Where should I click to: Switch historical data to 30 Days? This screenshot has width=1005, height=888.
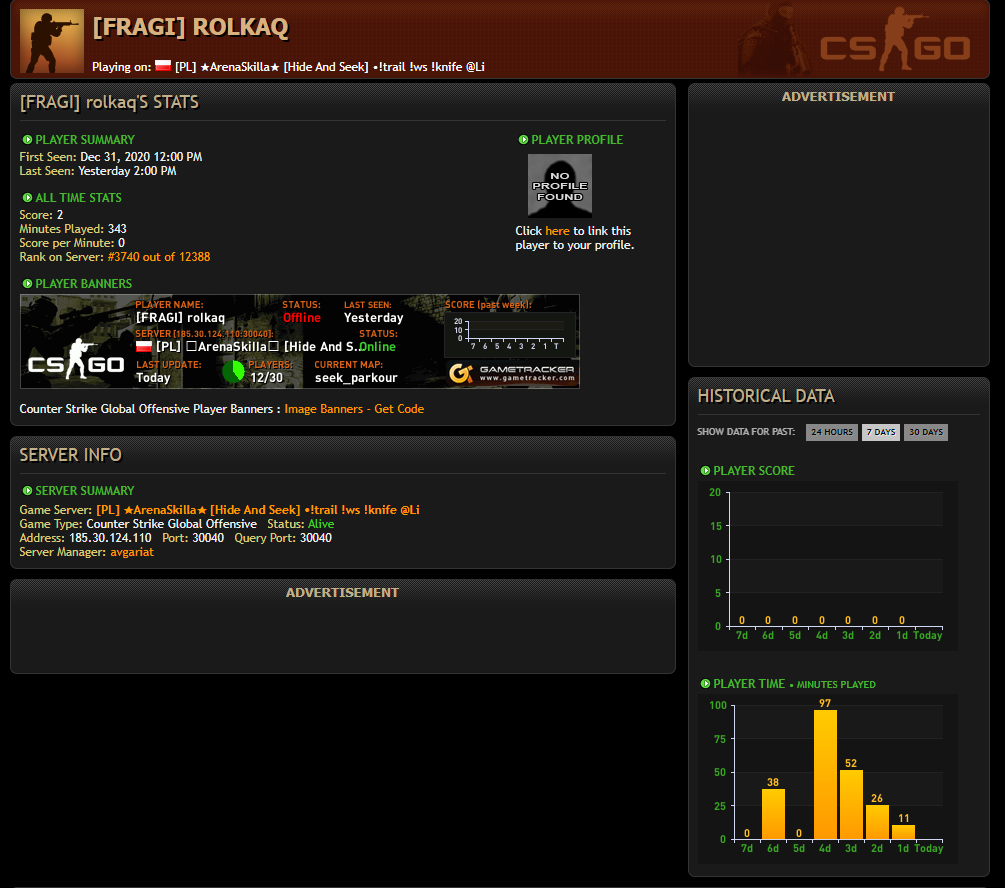click(926, 432)
